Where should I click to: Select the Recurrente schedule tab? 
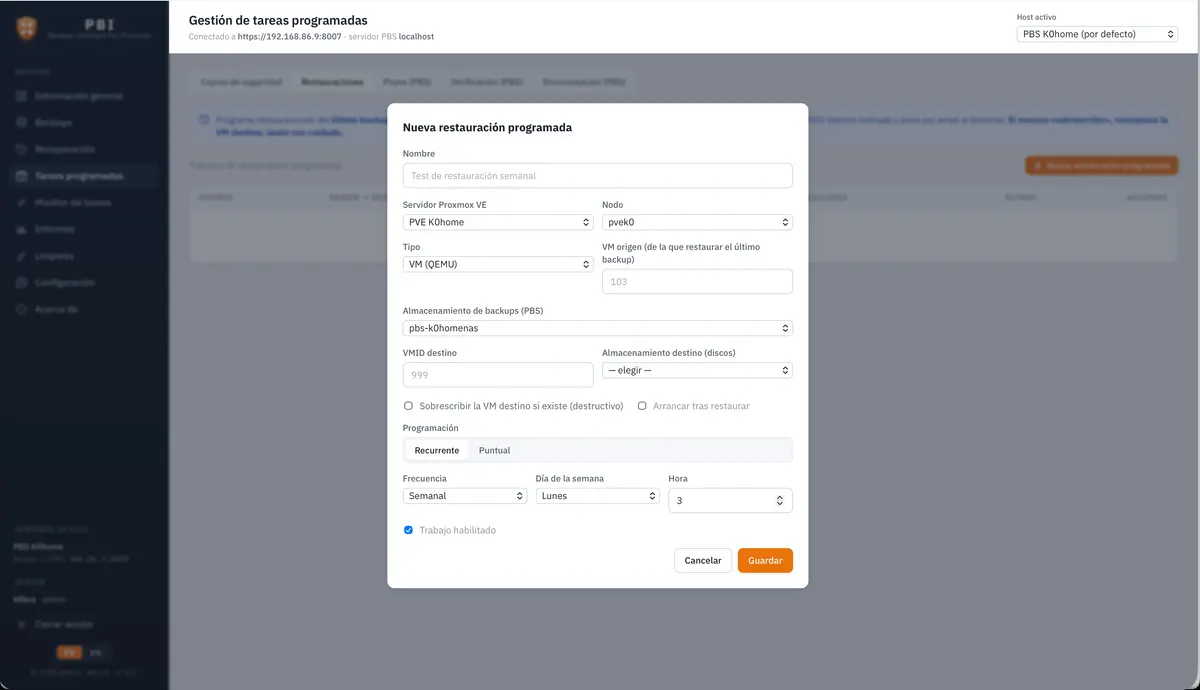pyautogui.click(x=437, y=450)
